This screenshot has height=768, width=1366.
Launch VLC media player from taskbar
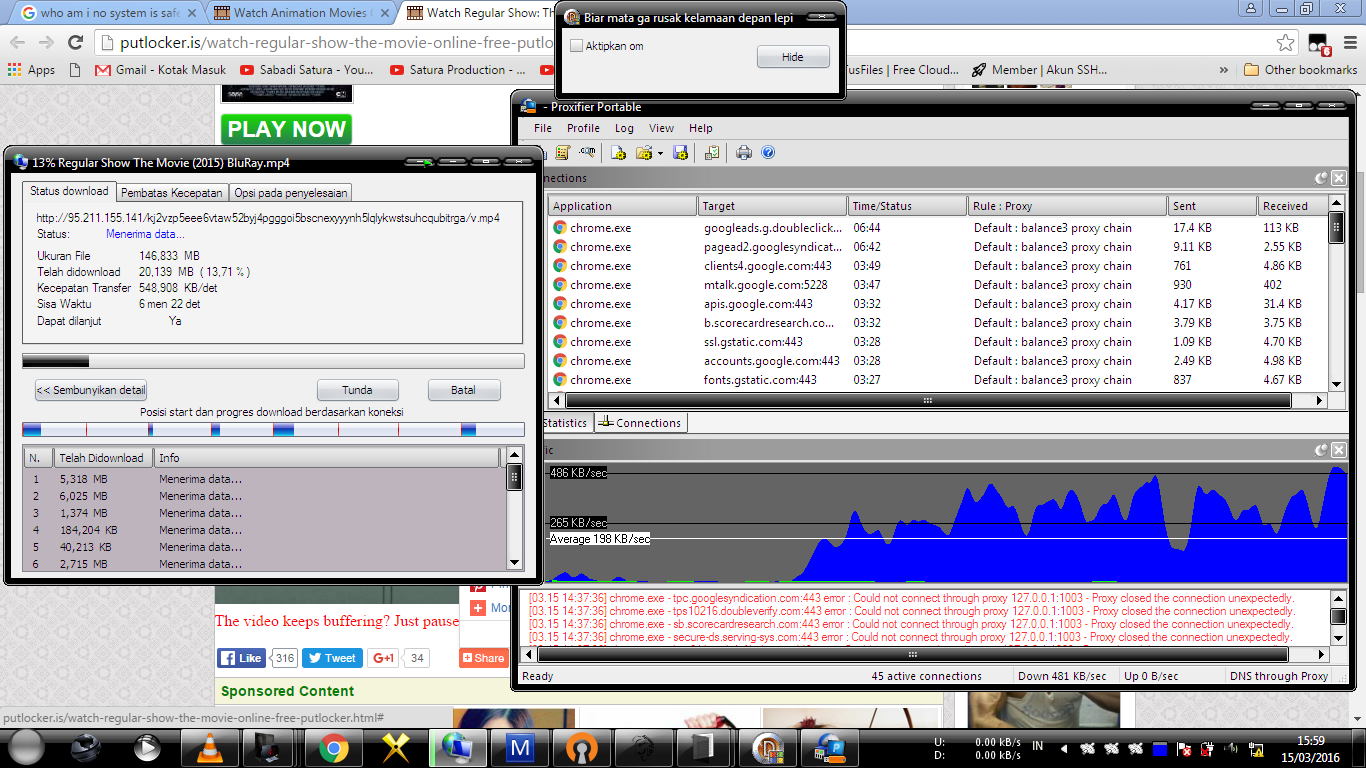(208, 748)
